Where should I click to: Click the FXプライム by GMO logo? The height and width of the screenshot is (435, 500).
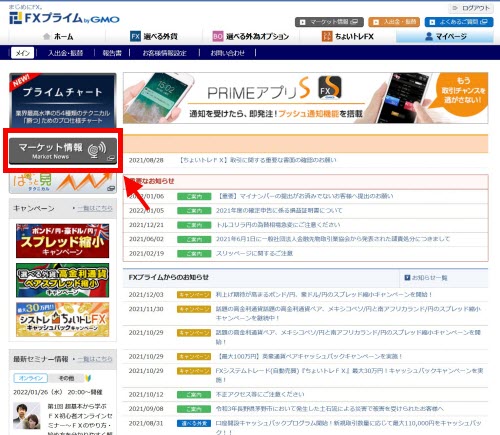coord(64,18)
